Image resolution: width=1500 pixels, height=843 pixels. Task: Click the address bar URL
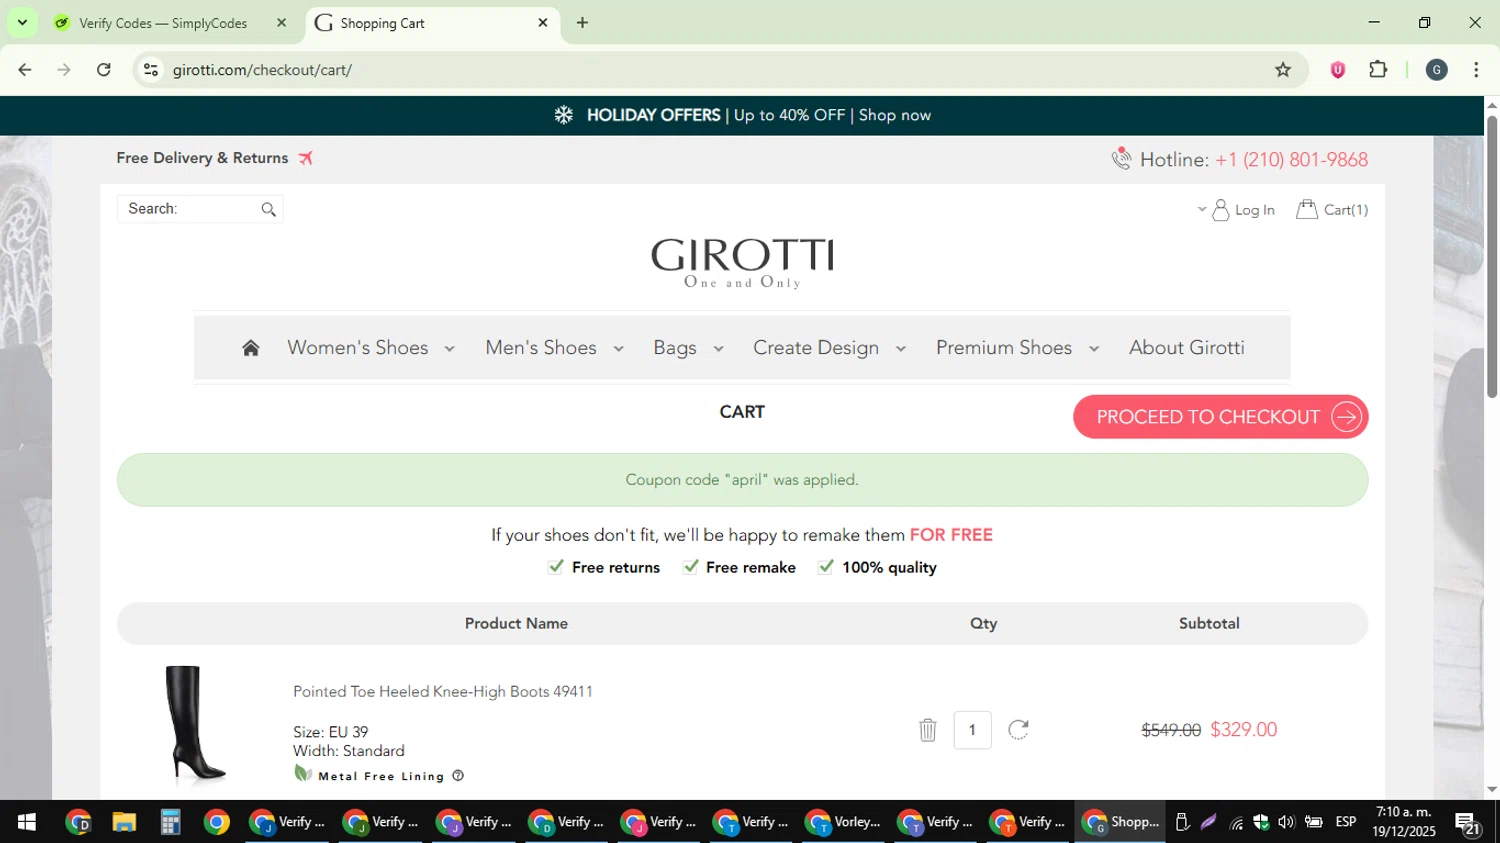pos(262,70)
